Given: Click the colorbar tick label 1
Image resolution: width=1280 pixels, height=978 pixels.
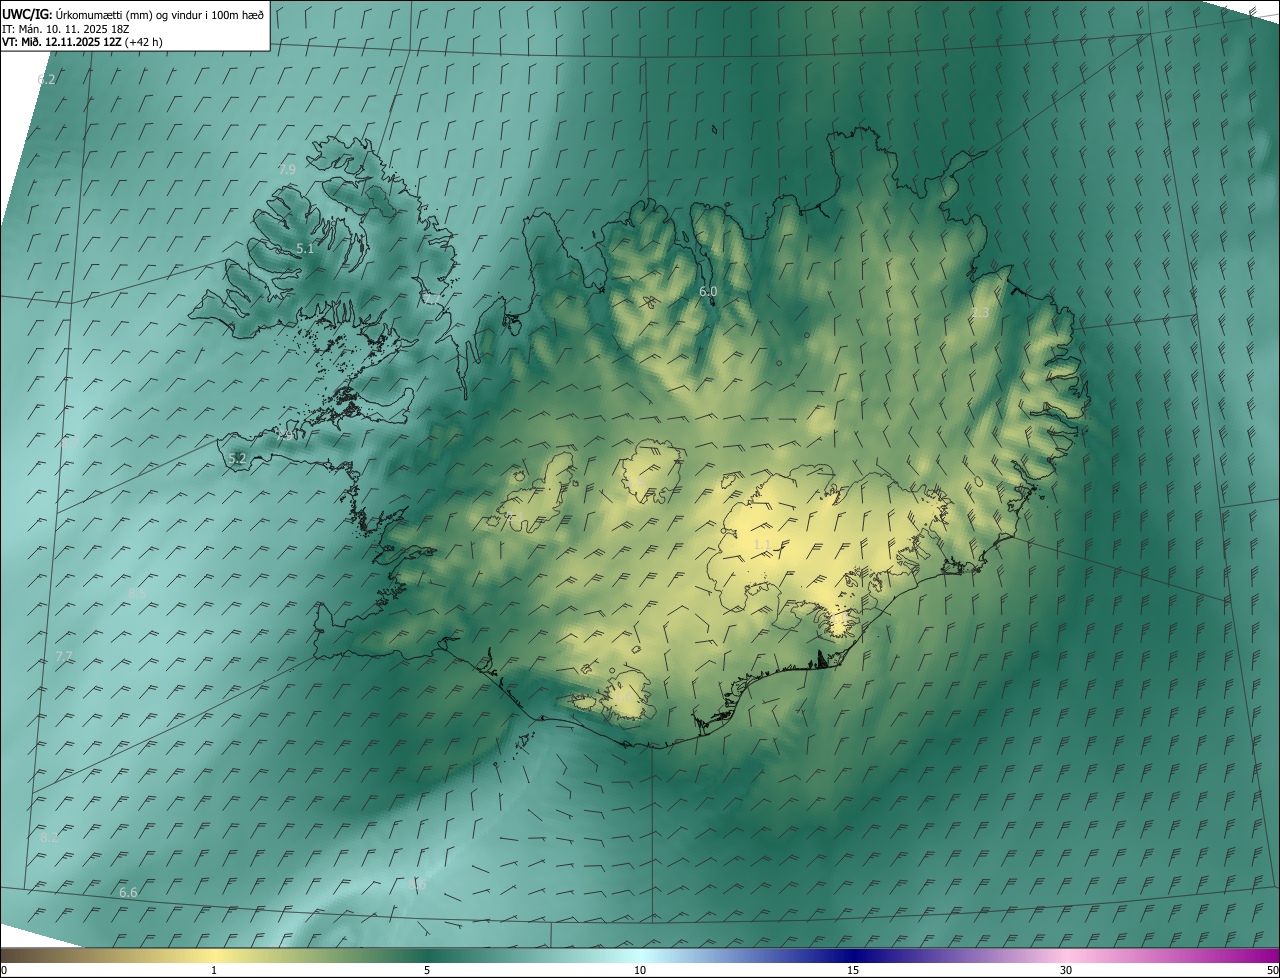Looking at the screenshot, I should tap(214, 970).
